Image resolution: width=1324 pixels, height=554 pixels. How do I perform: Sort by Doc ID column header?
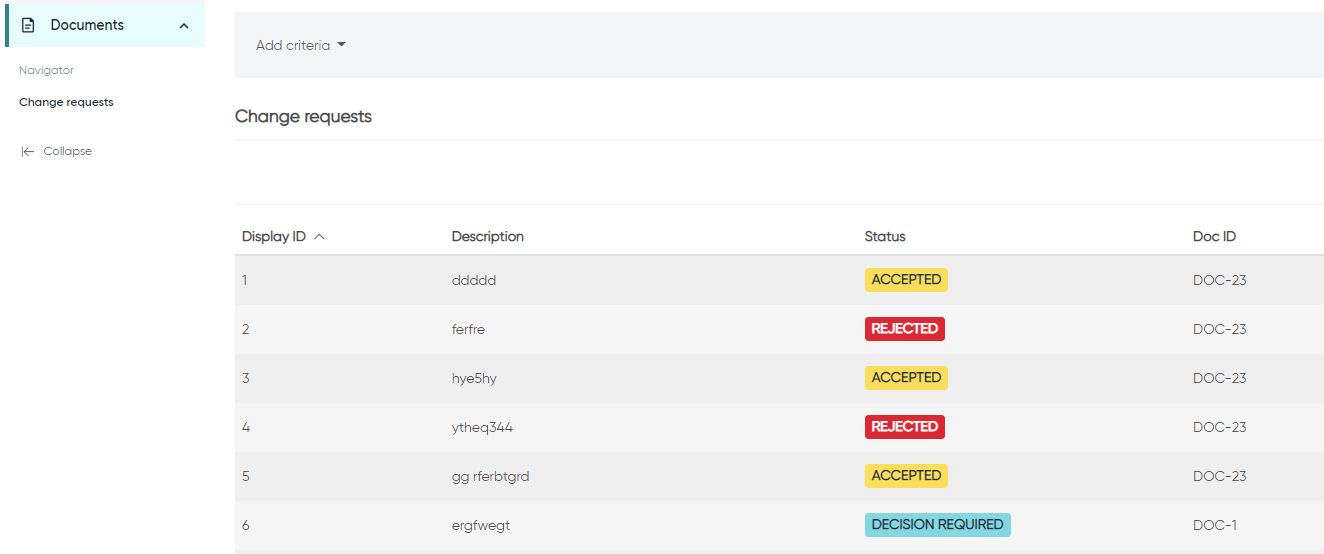tap(1214, 237)
